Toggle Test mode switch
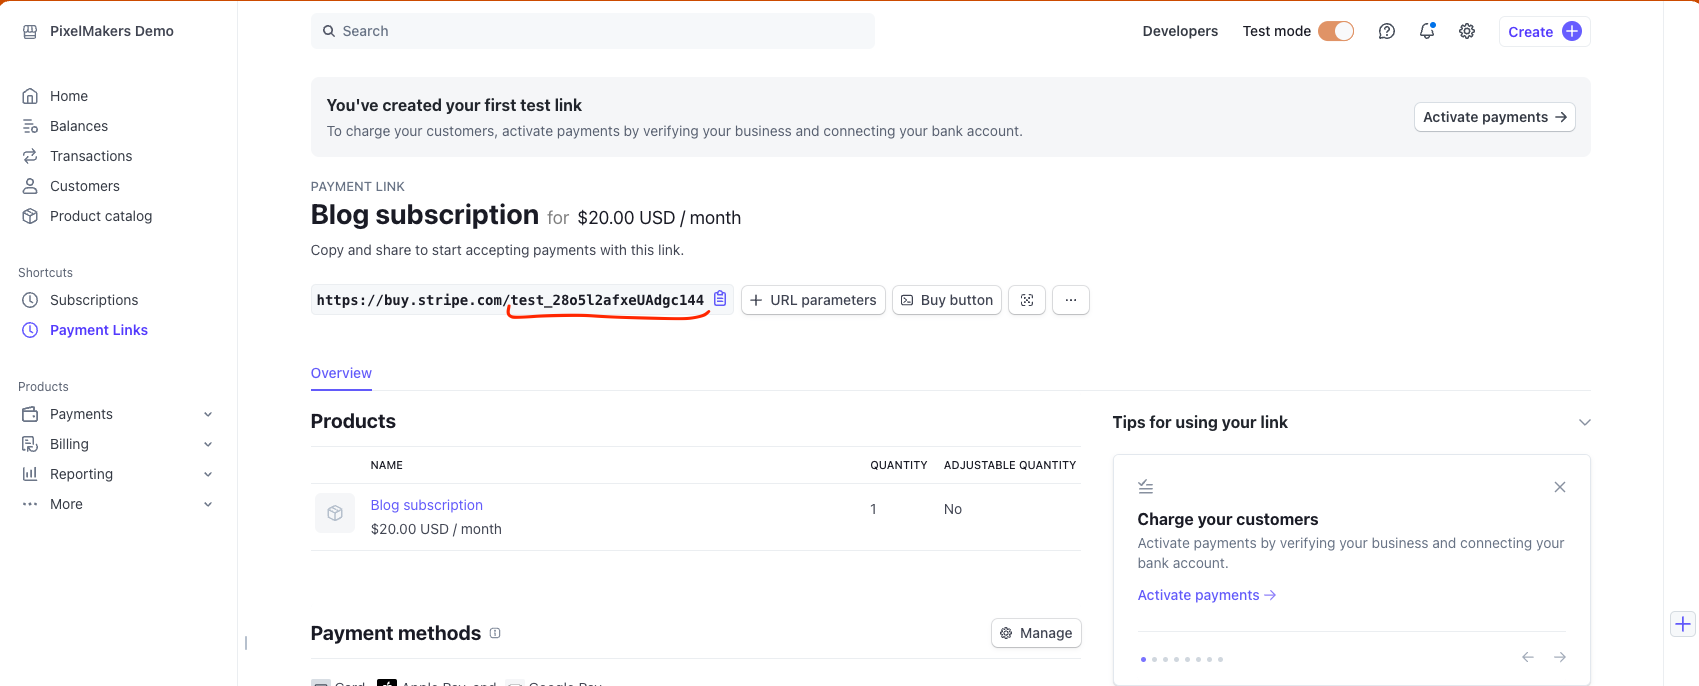The image size is (1699, 686). tap(1336, 31)
